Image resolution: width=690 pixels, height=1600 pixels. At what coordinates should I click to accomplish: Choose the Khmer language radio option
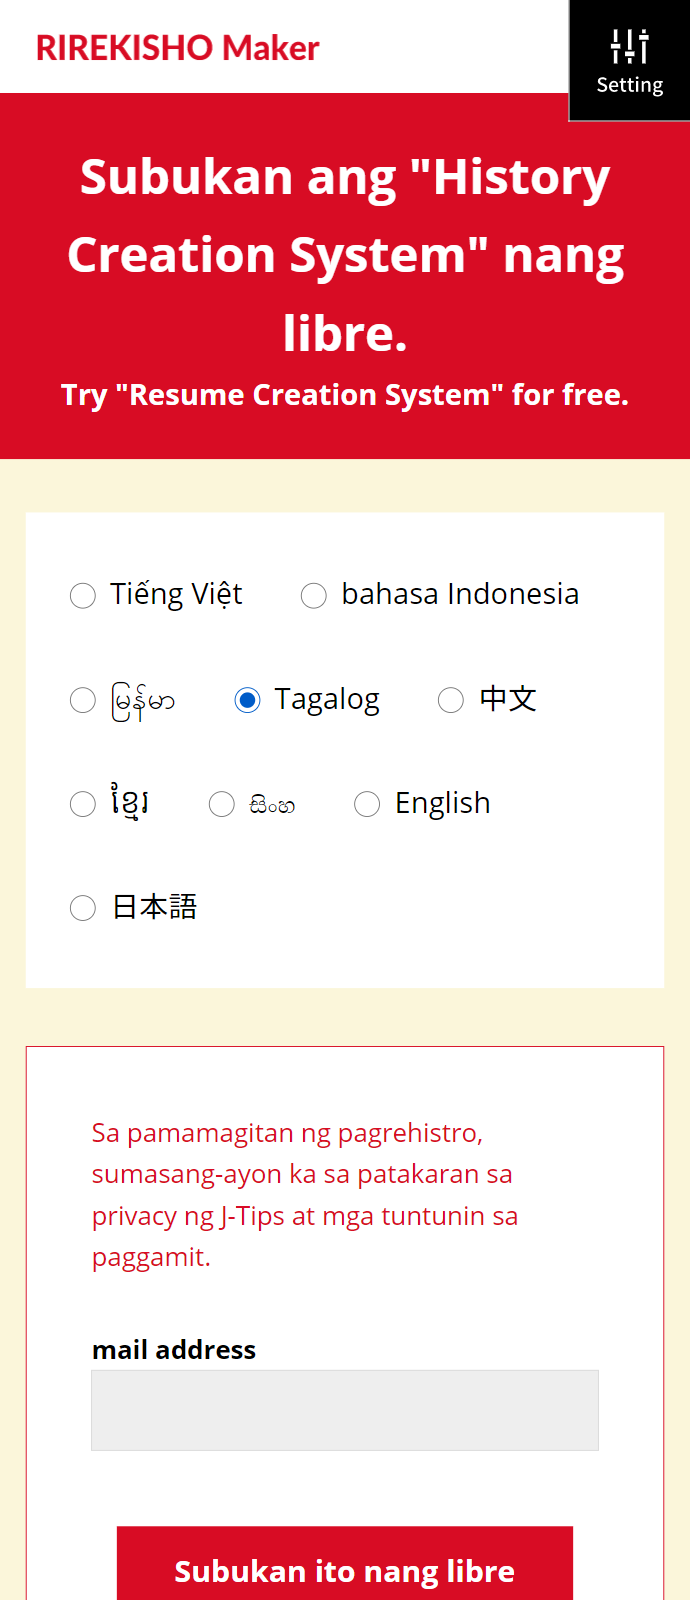point(83,804)
